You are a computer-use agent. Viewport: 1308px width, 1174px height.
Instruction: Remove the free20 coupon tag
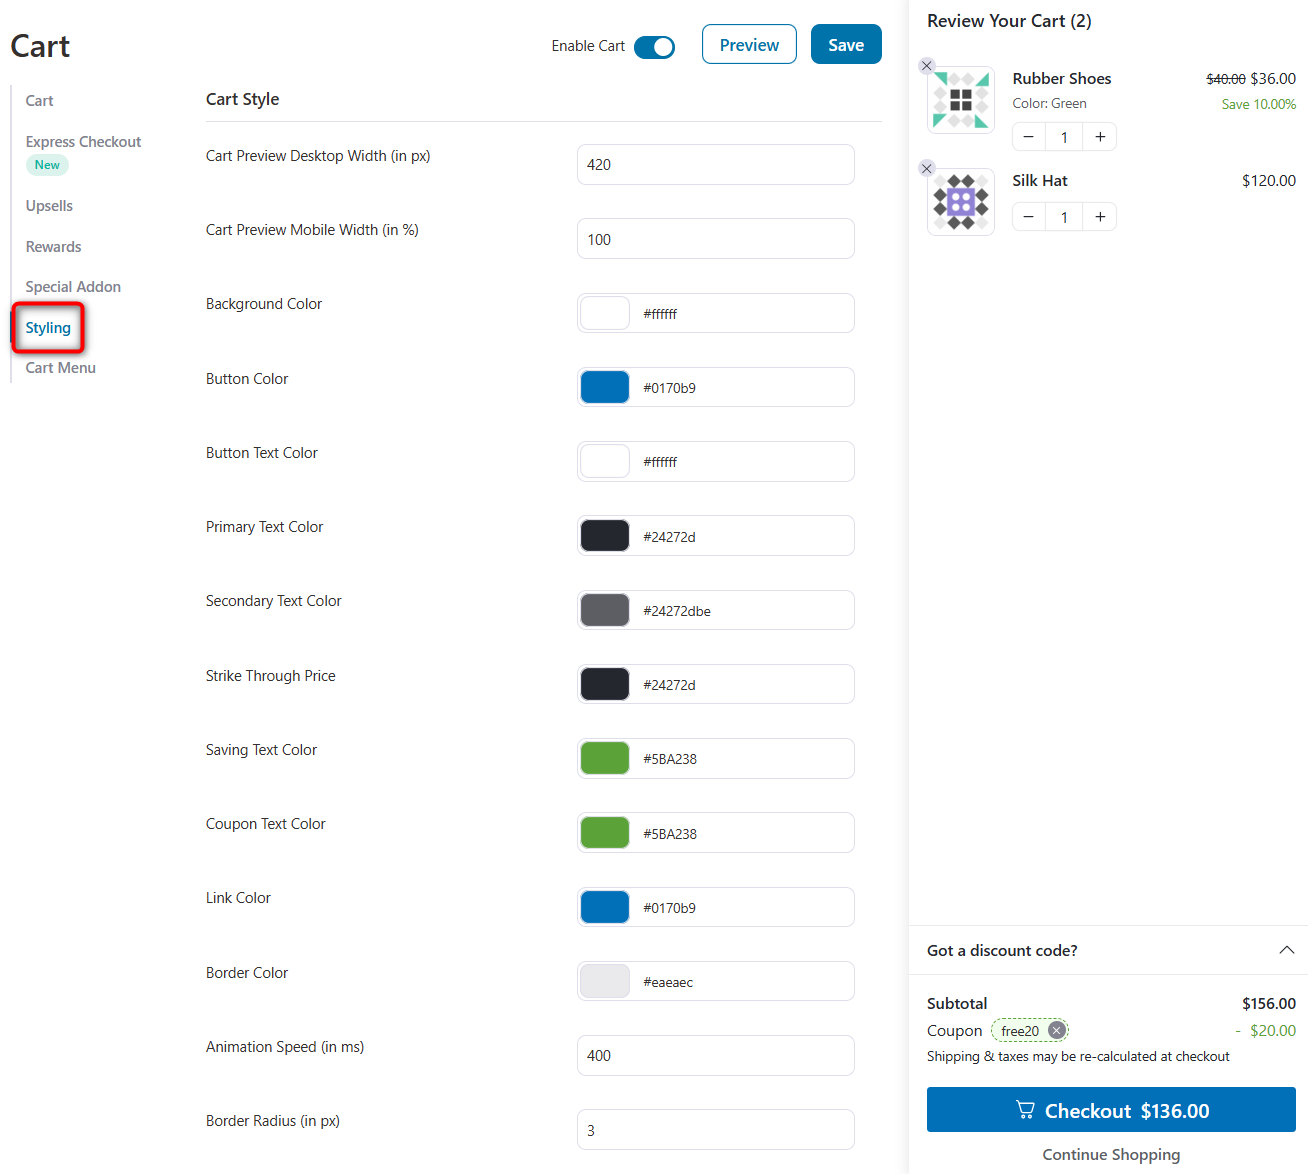tap(1056, 1031)
